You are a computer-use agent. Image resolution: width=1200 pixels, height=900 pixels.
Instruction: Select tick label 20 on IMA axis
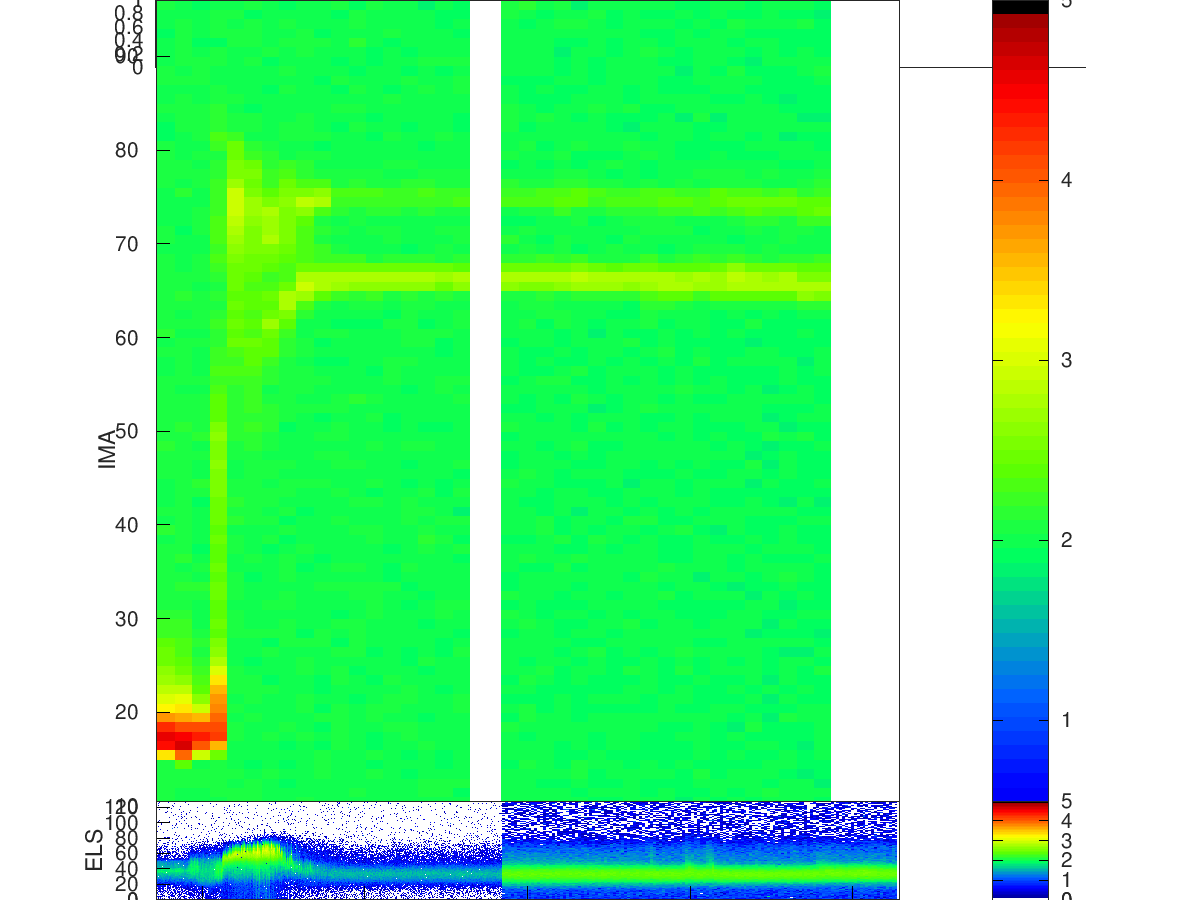pyautogui.click(x=127, y=712)
